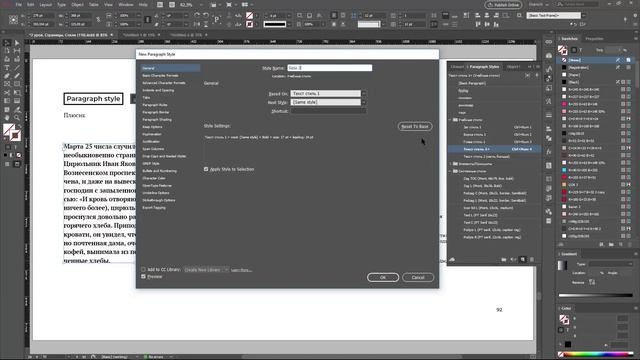This screenshot has width=640, height=360.
Task: Click the Publish Online button
Action: [x=504, y=4]
